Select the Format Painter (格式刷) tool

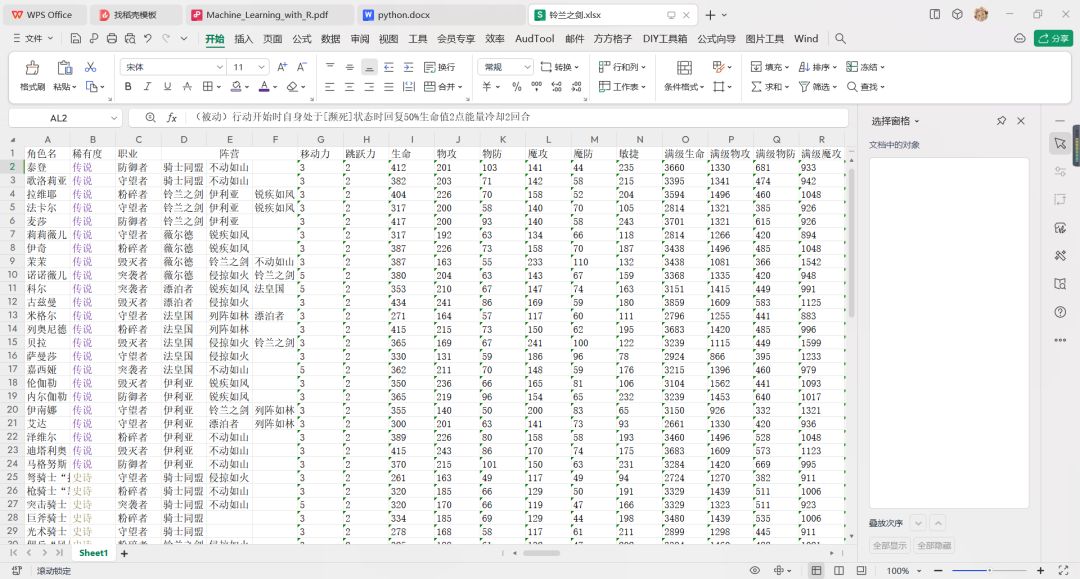point(32,76)
